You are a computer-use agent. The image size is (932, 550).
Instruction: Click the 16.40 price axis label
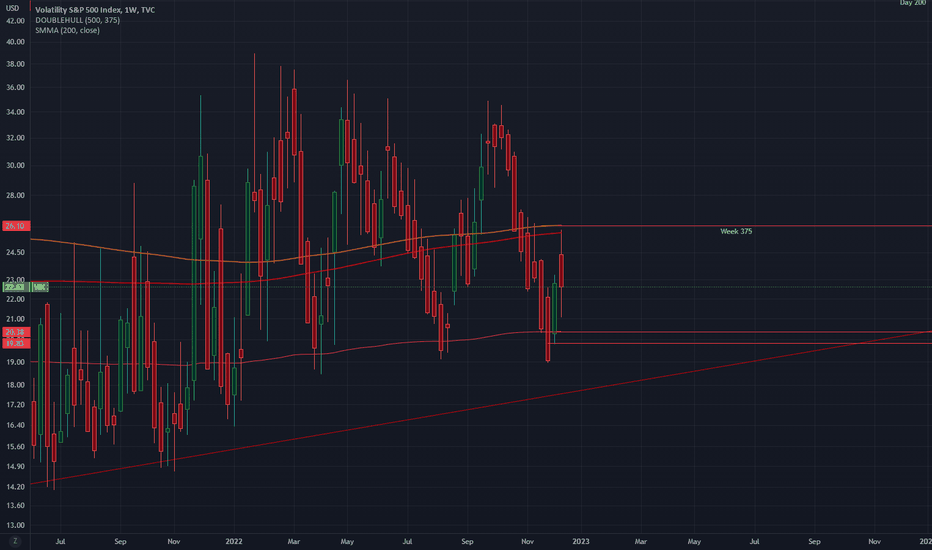click(x=15, y=425)
